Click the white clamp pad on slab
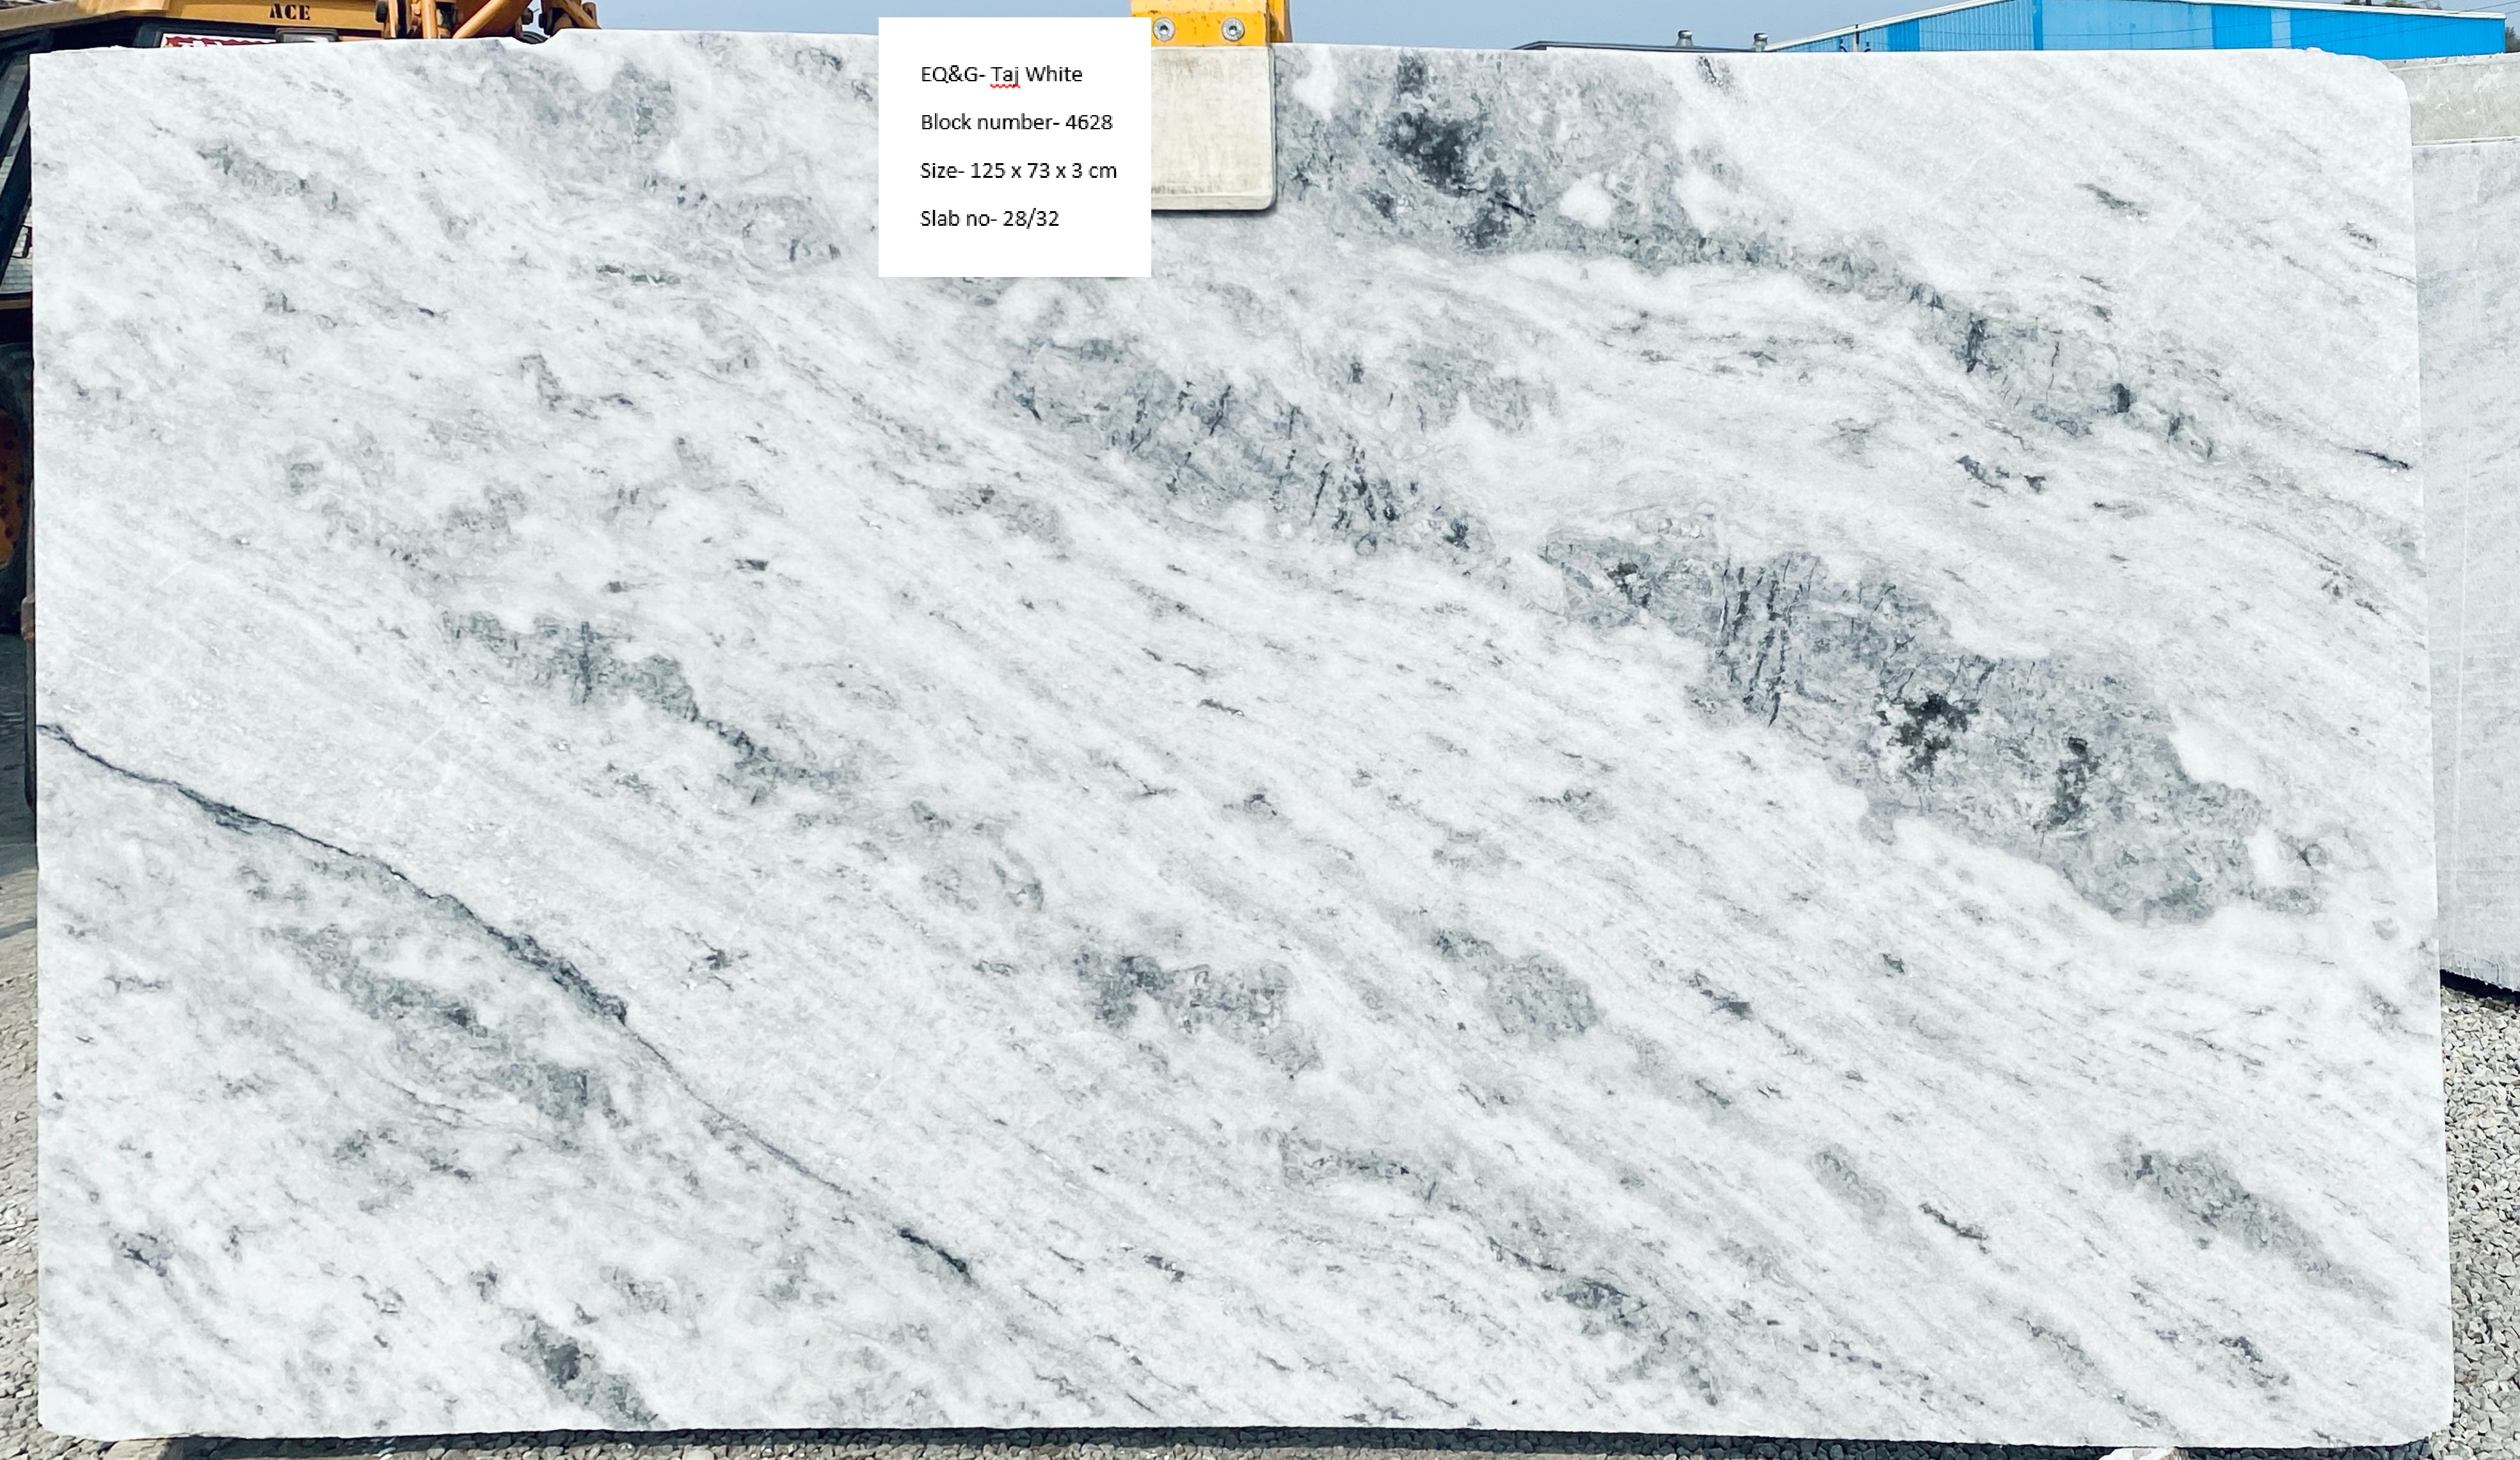Viewport: 2520px width, 1460px height. [x=1211, y=125]
